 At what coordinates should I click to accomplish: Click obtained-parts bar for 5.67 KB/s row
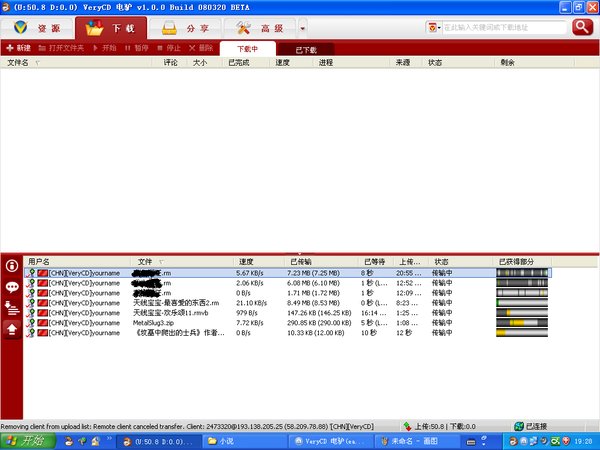(x=522, y=273)
